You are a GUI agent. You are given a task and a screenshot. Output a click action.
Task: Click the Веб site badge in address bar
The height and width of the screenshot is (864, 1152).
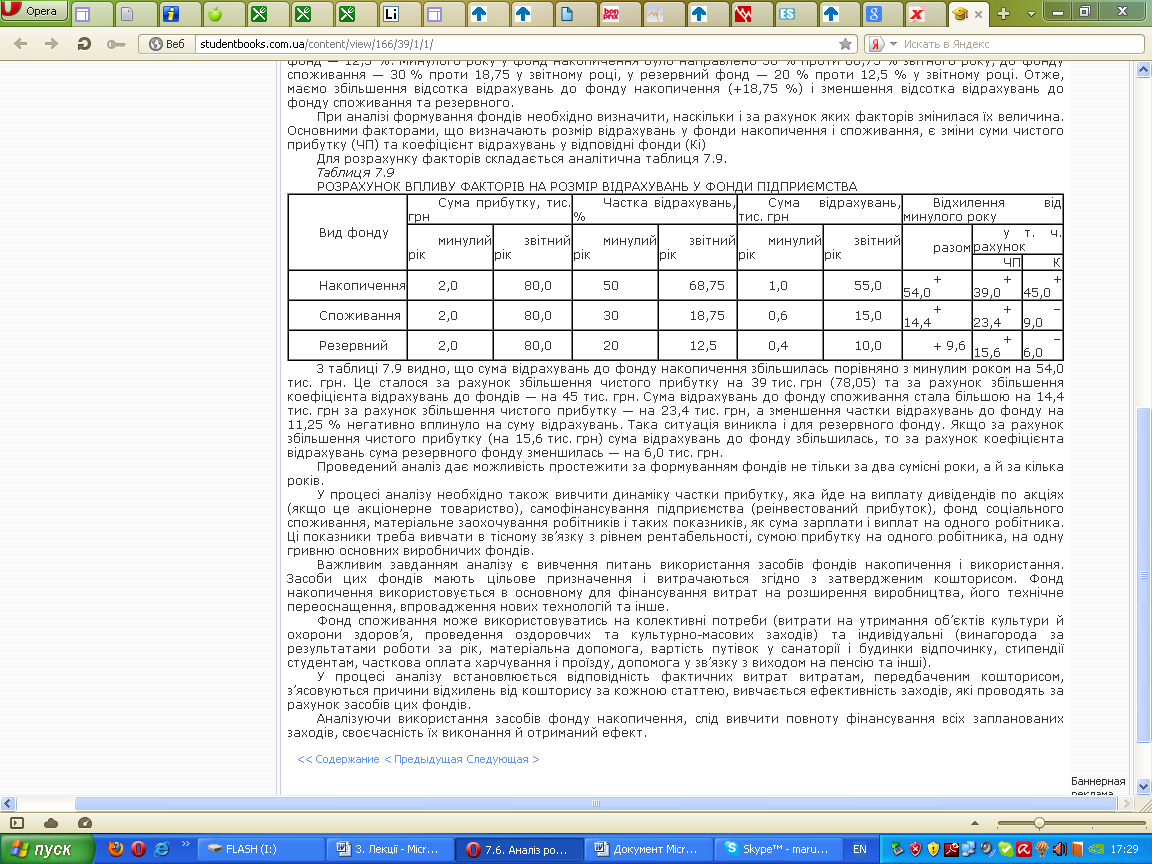(167, 44)
